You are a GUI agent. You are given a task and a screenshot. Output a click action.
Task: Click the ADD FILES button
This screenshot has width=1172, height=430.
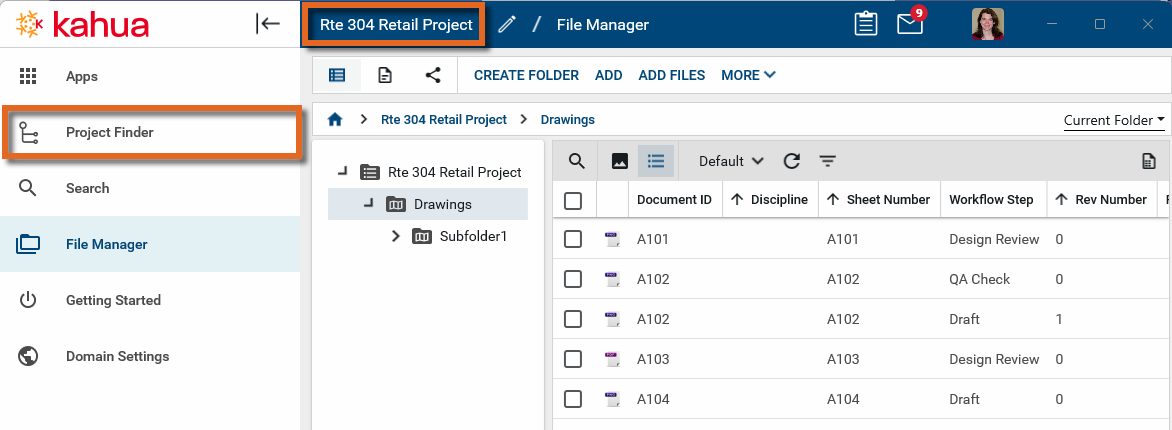[x=671, y=75]
